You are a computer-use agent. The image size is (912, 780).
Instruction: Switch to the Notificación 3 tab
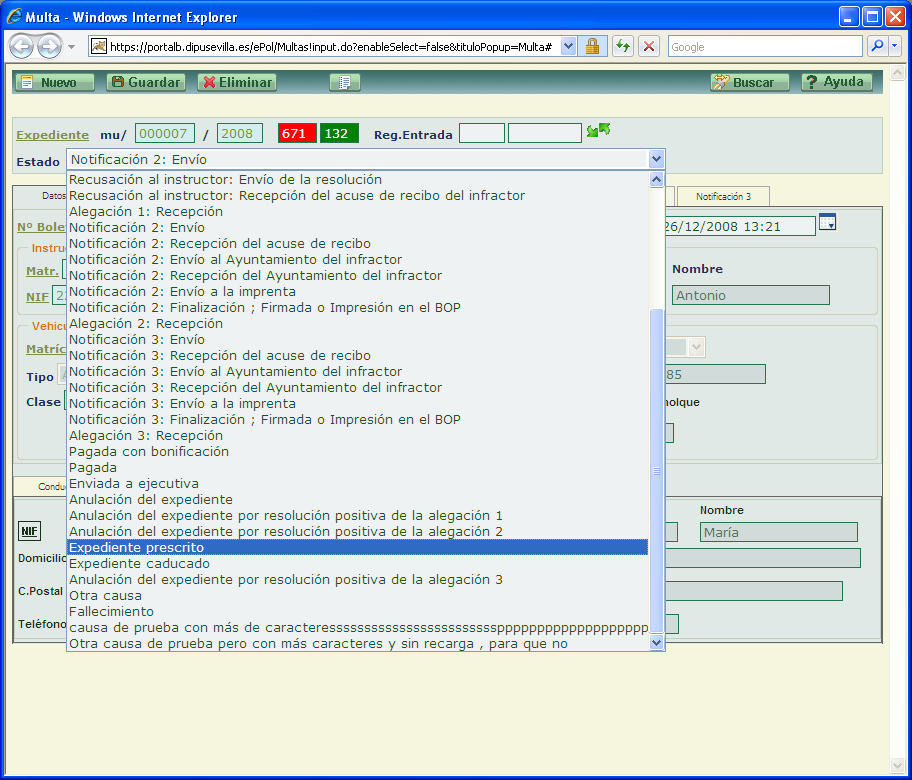[723, 196]
